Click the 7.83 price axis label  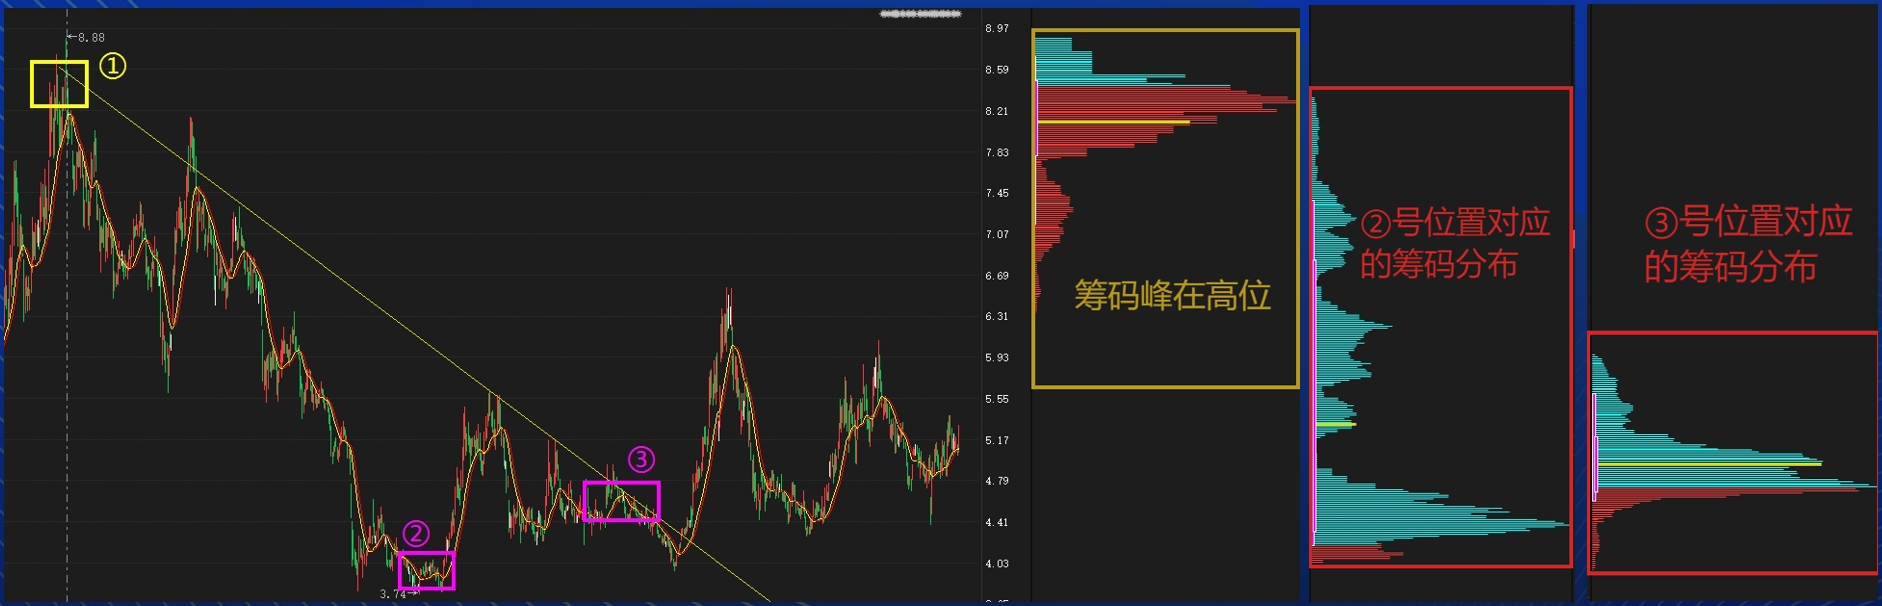pyautogui.click(x=996, y=153)
